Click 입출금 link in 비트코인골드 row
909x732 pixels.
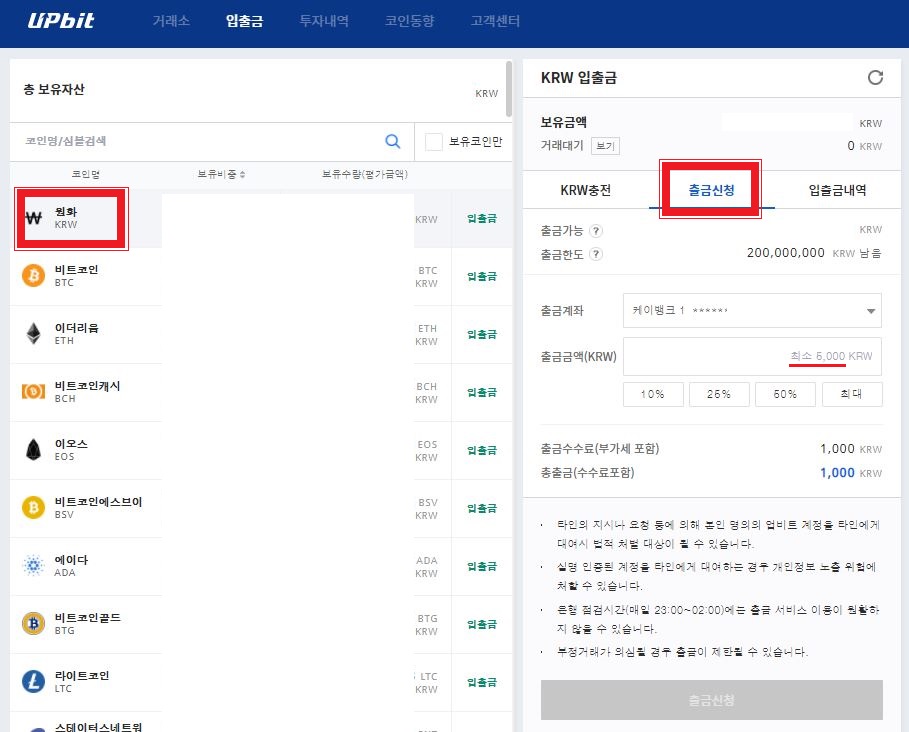(482, 624)
